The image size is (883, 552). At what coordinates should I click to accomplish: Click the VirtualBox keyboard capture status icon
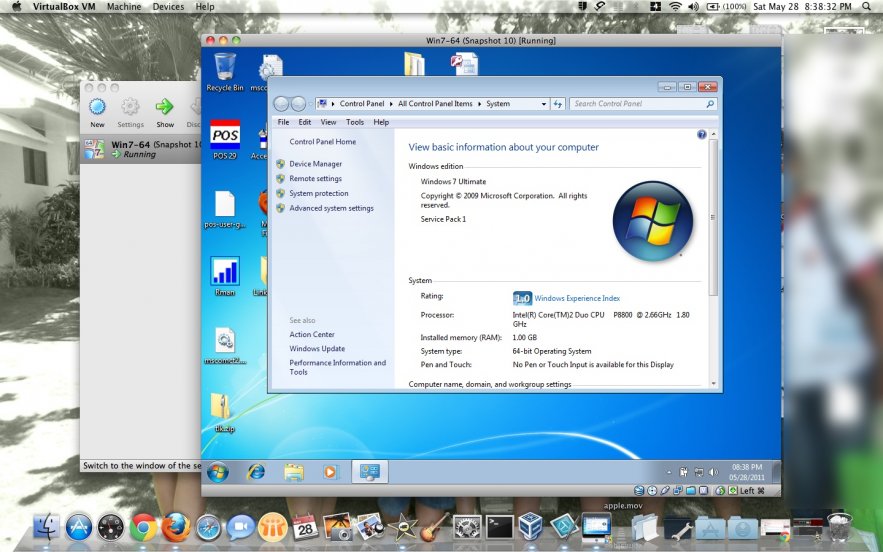733,491
